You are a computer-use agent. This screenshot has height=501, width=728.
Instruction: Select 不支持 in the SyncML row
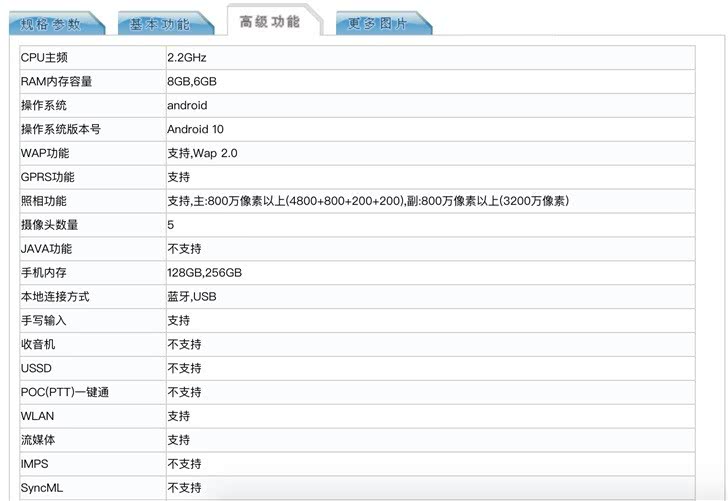pos(184,488)
